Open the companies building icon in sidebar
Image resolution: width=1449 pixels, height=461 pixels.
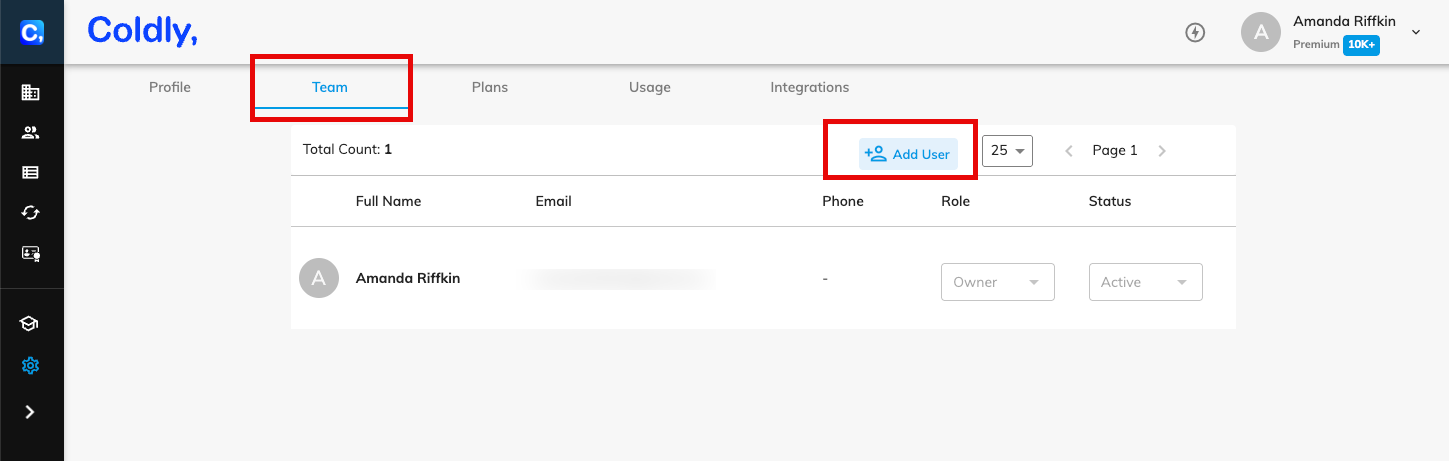tap(30, 93)
